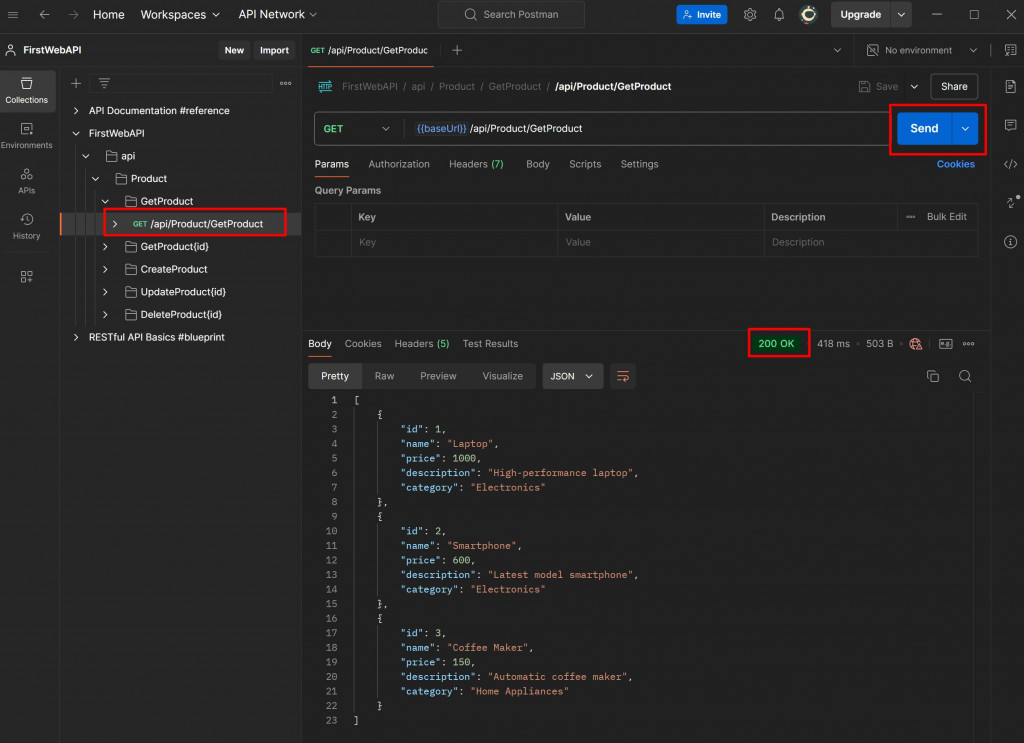This screenshot has height=743, width=1024.
Task: Click the filter collections icon
Action: pos(104,83)
